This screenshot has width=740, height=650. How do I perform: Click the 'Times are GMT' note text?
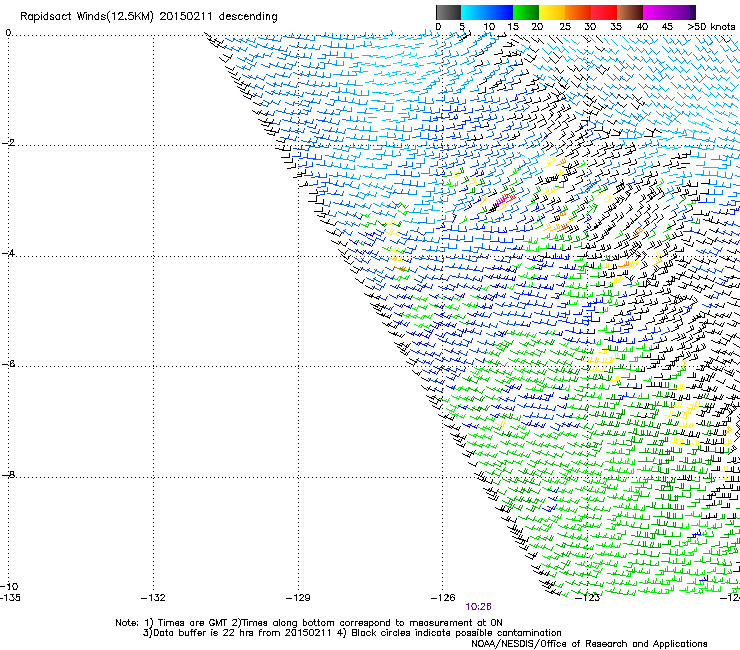click(x=193, y=623)
